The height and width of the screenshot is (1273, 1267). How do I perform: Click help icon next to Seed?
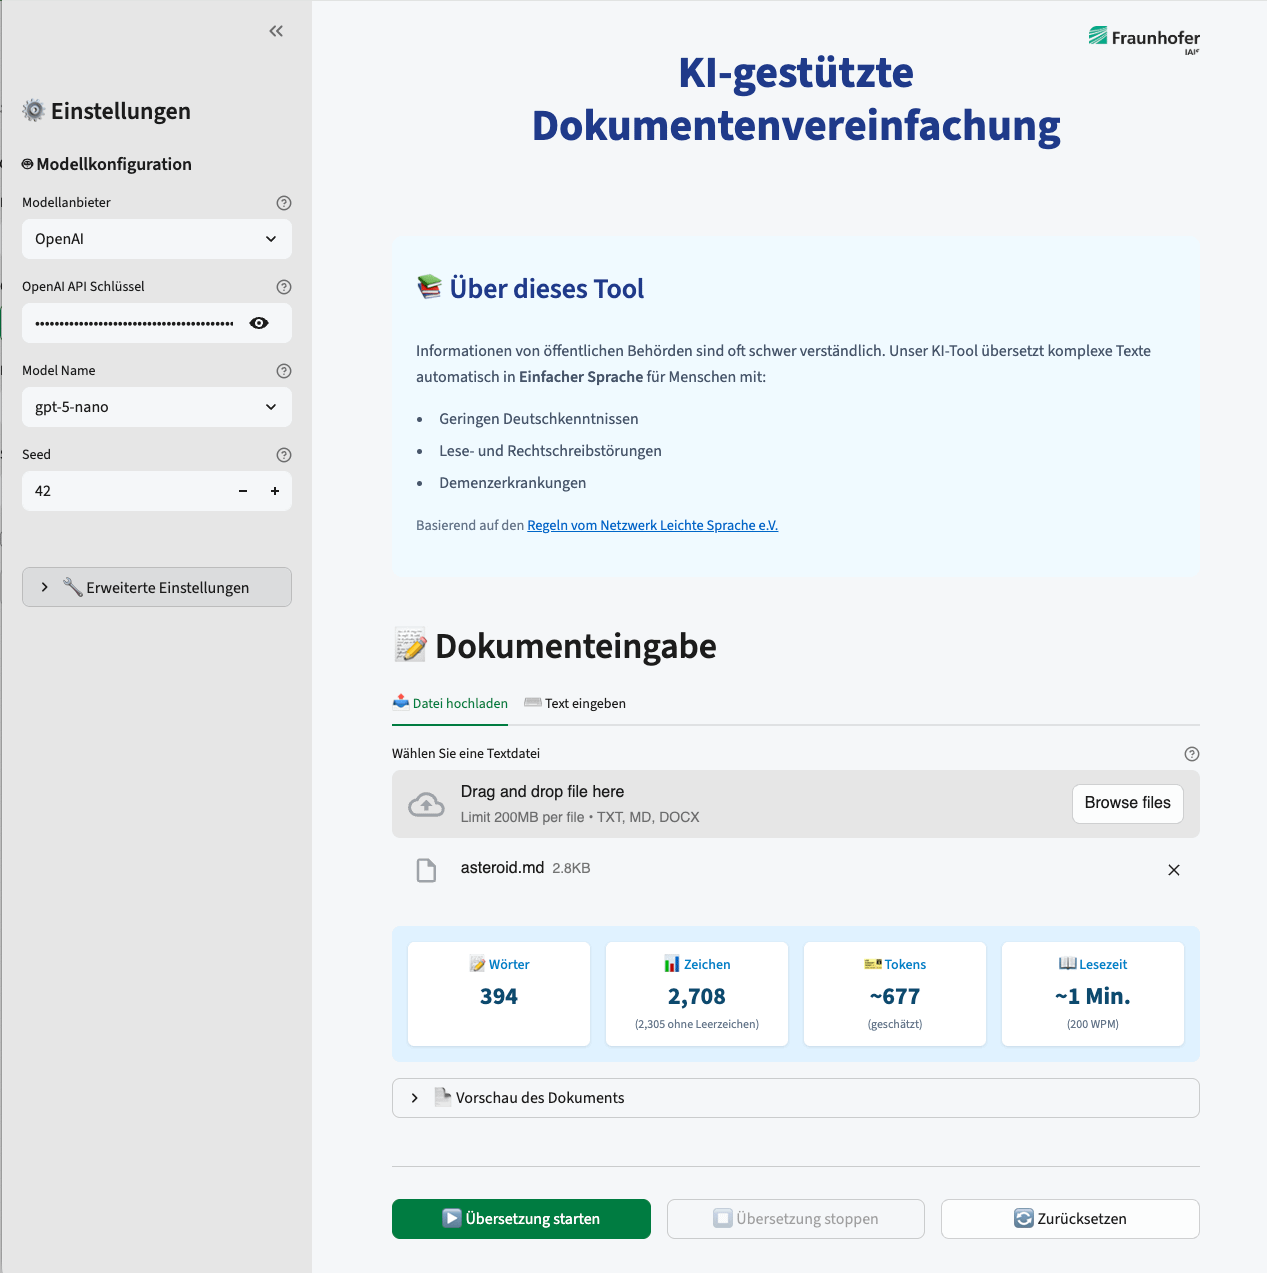[284, 455]
